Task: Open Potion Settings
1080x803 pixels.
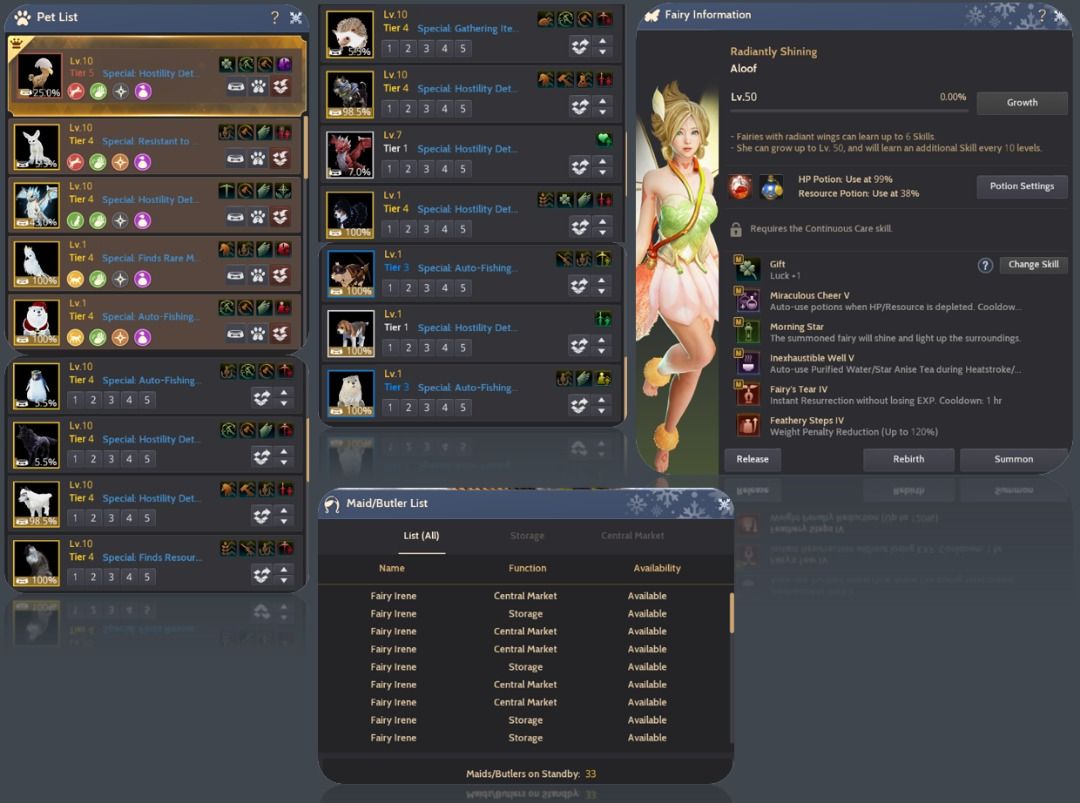Action: pyautogui.click(x=1022, y=186)
